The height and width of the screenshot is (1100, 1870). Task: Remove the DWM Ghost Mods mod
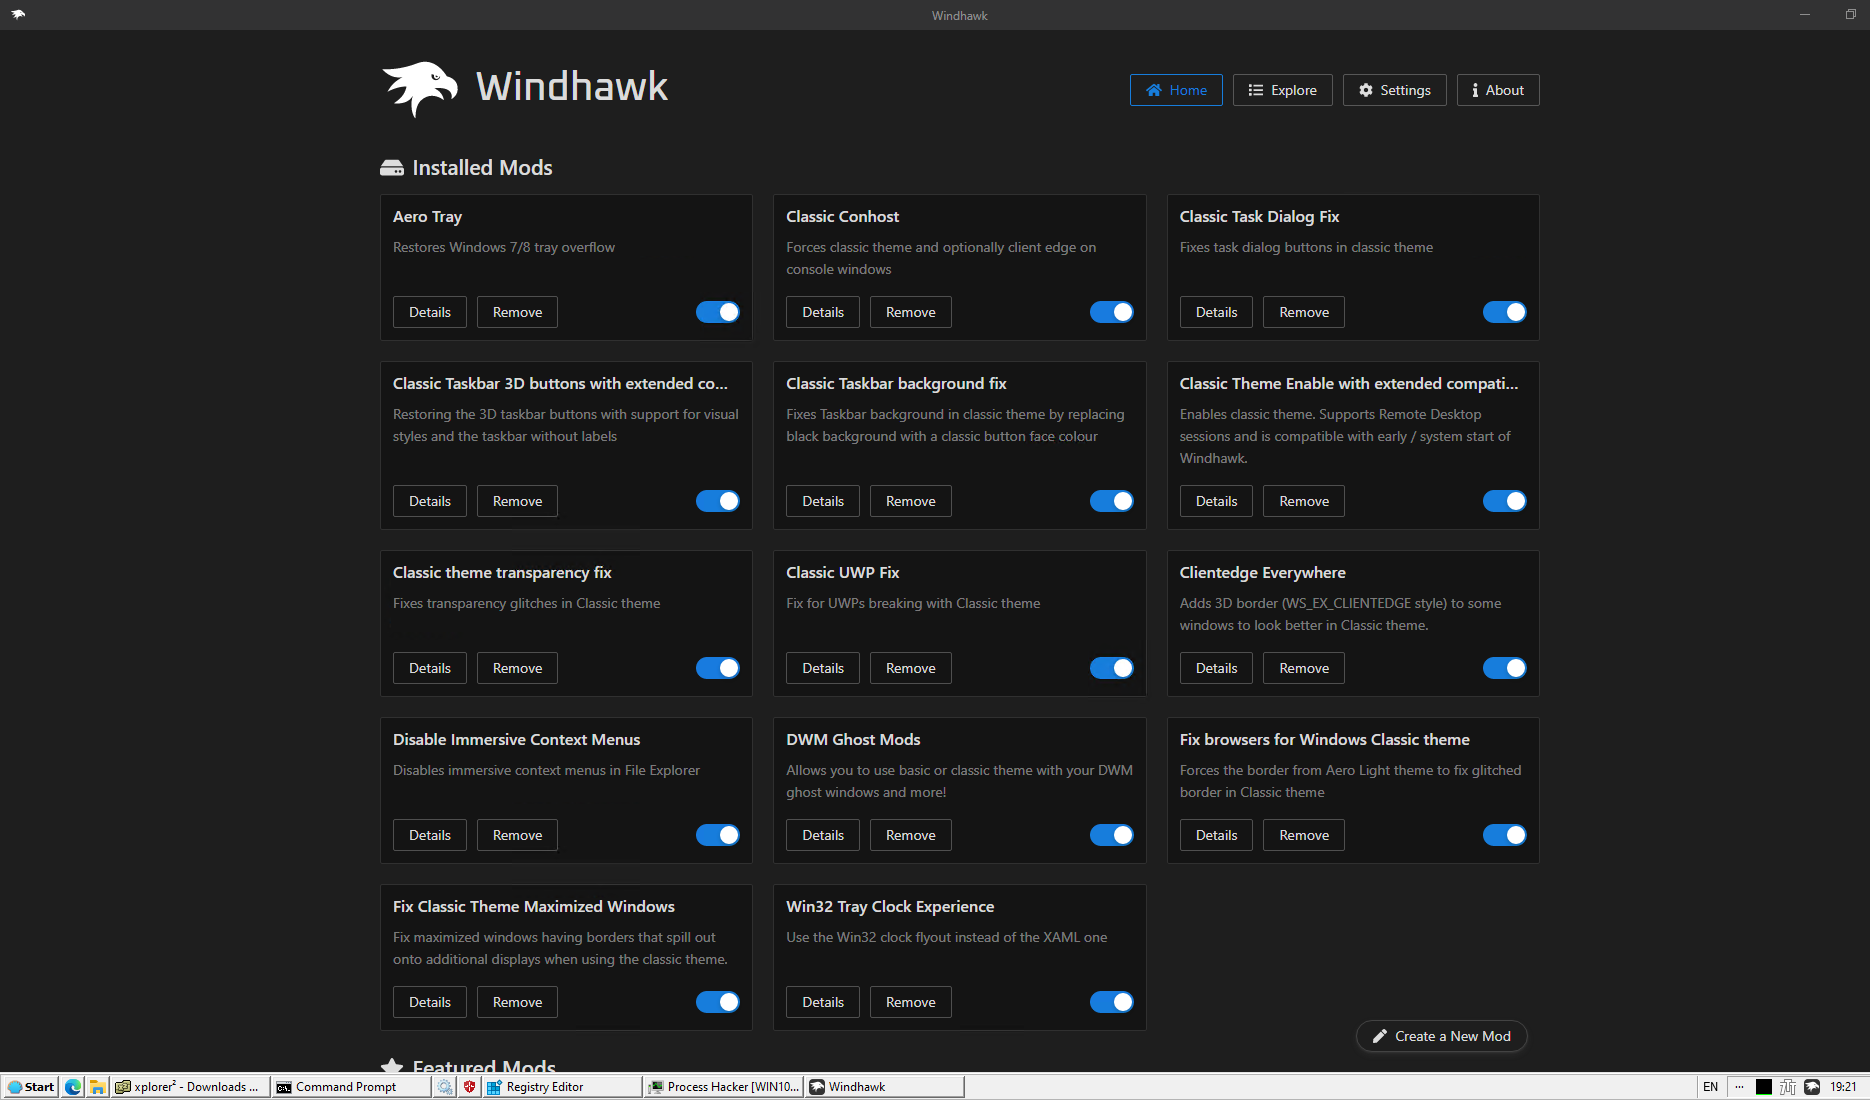point(910,834)
